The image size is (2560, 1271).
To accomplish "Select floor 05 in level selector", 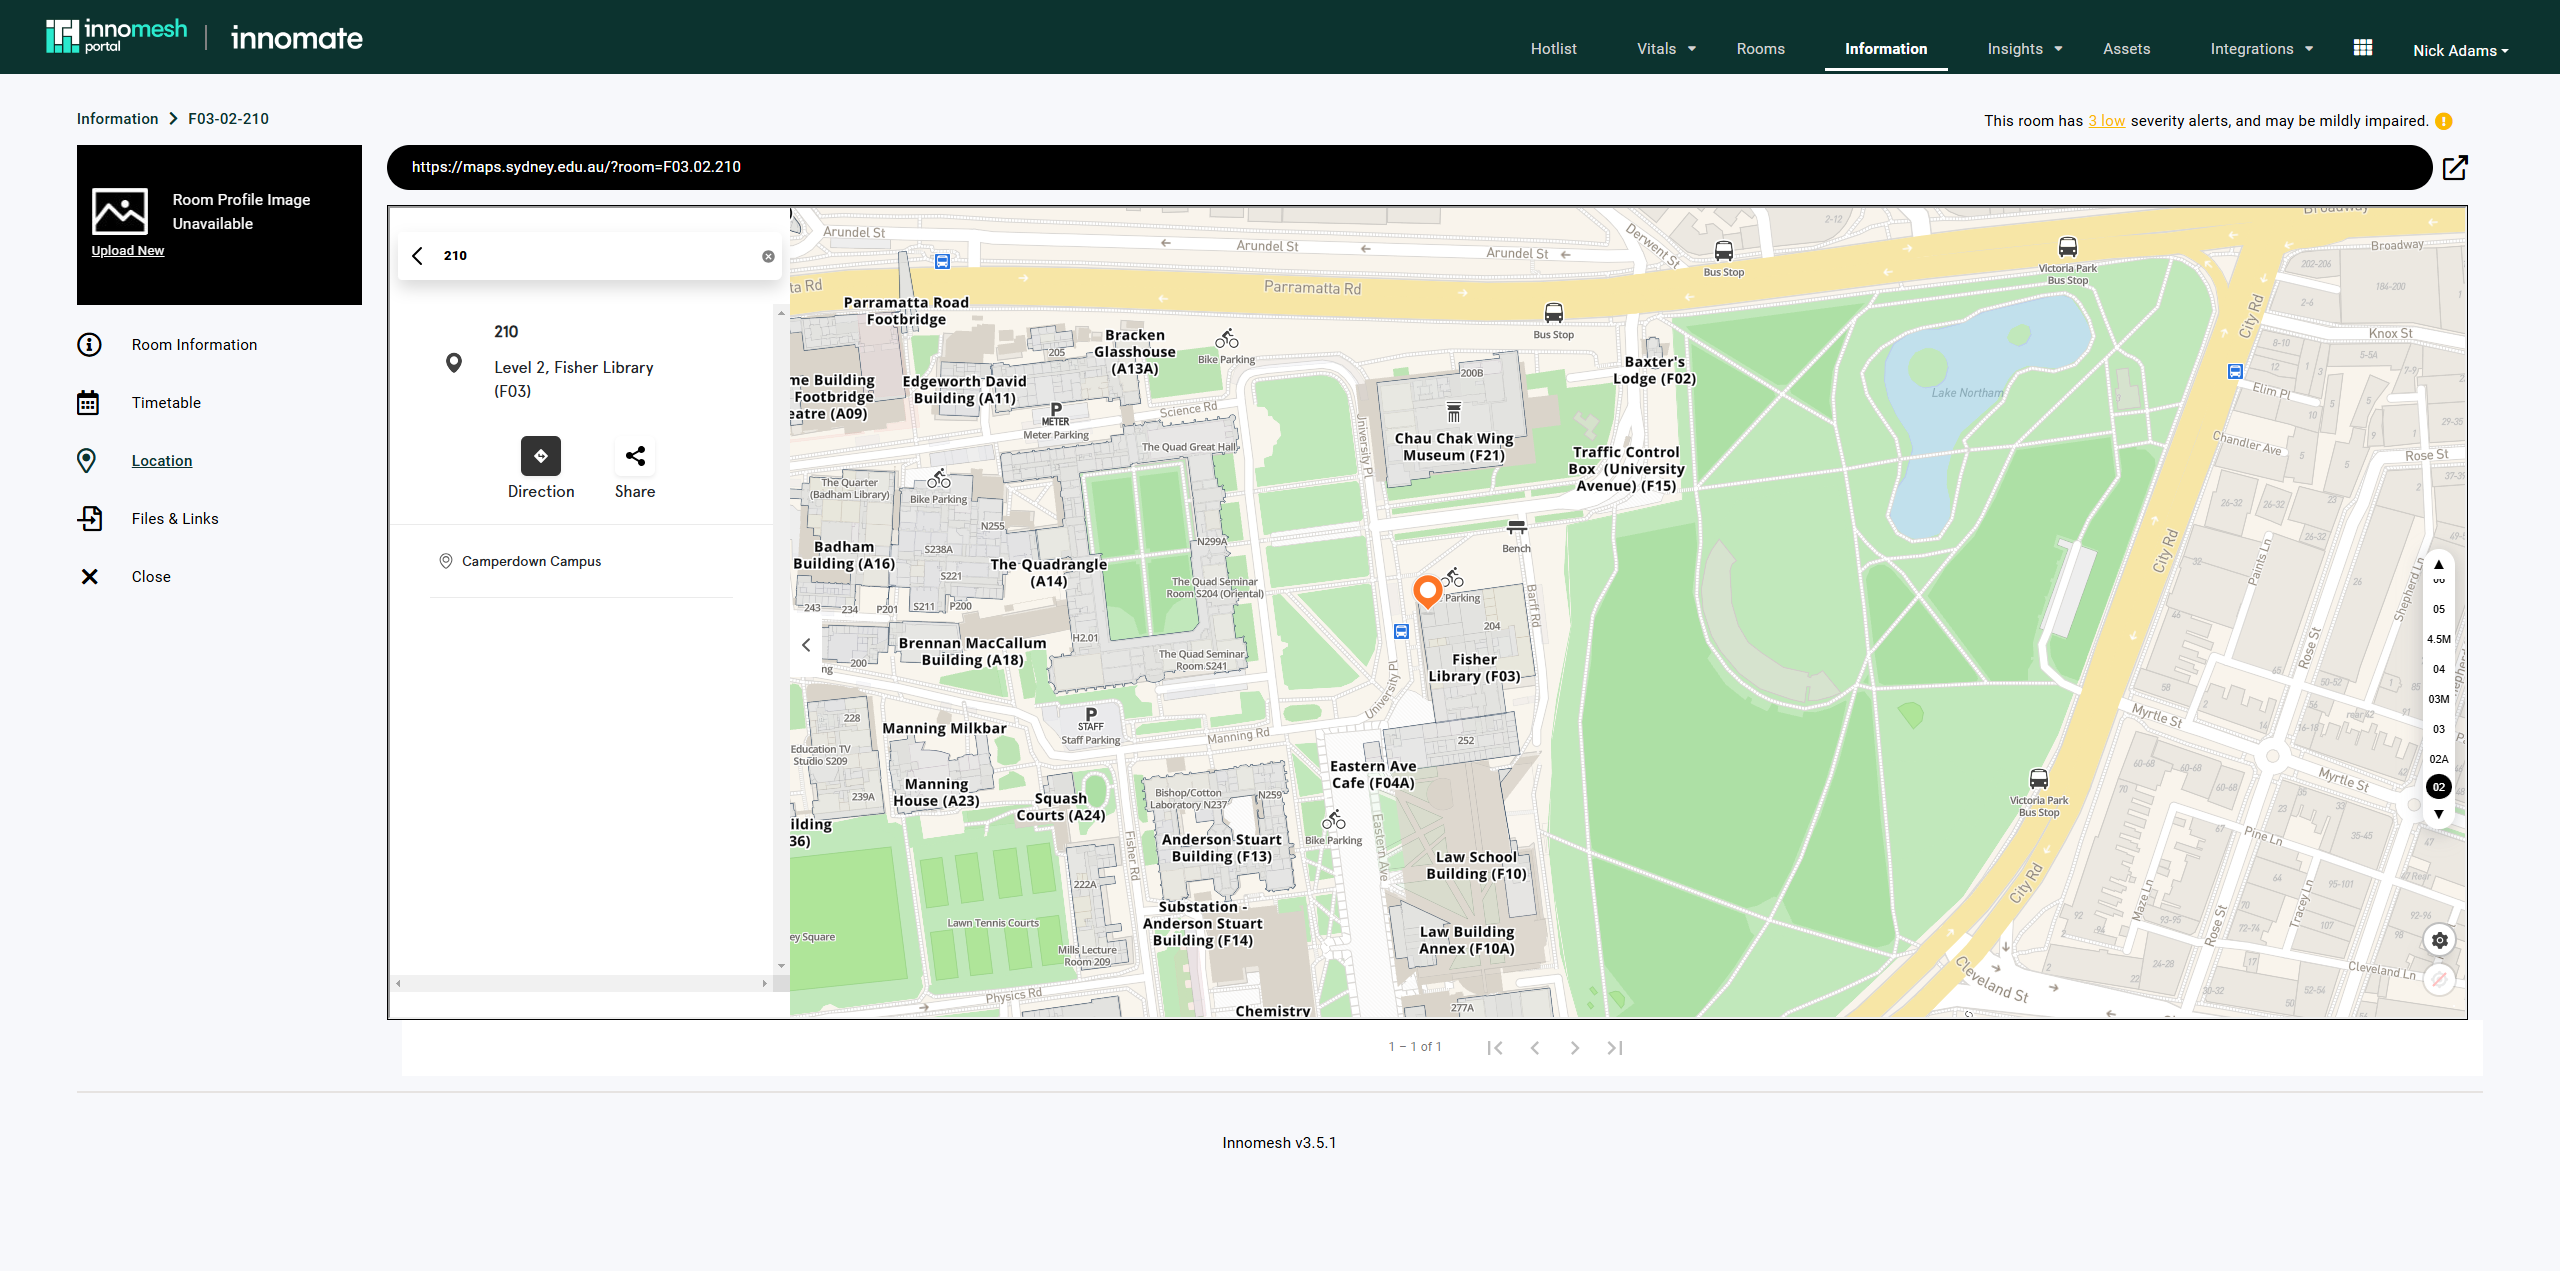I will tap(2439, 610).
